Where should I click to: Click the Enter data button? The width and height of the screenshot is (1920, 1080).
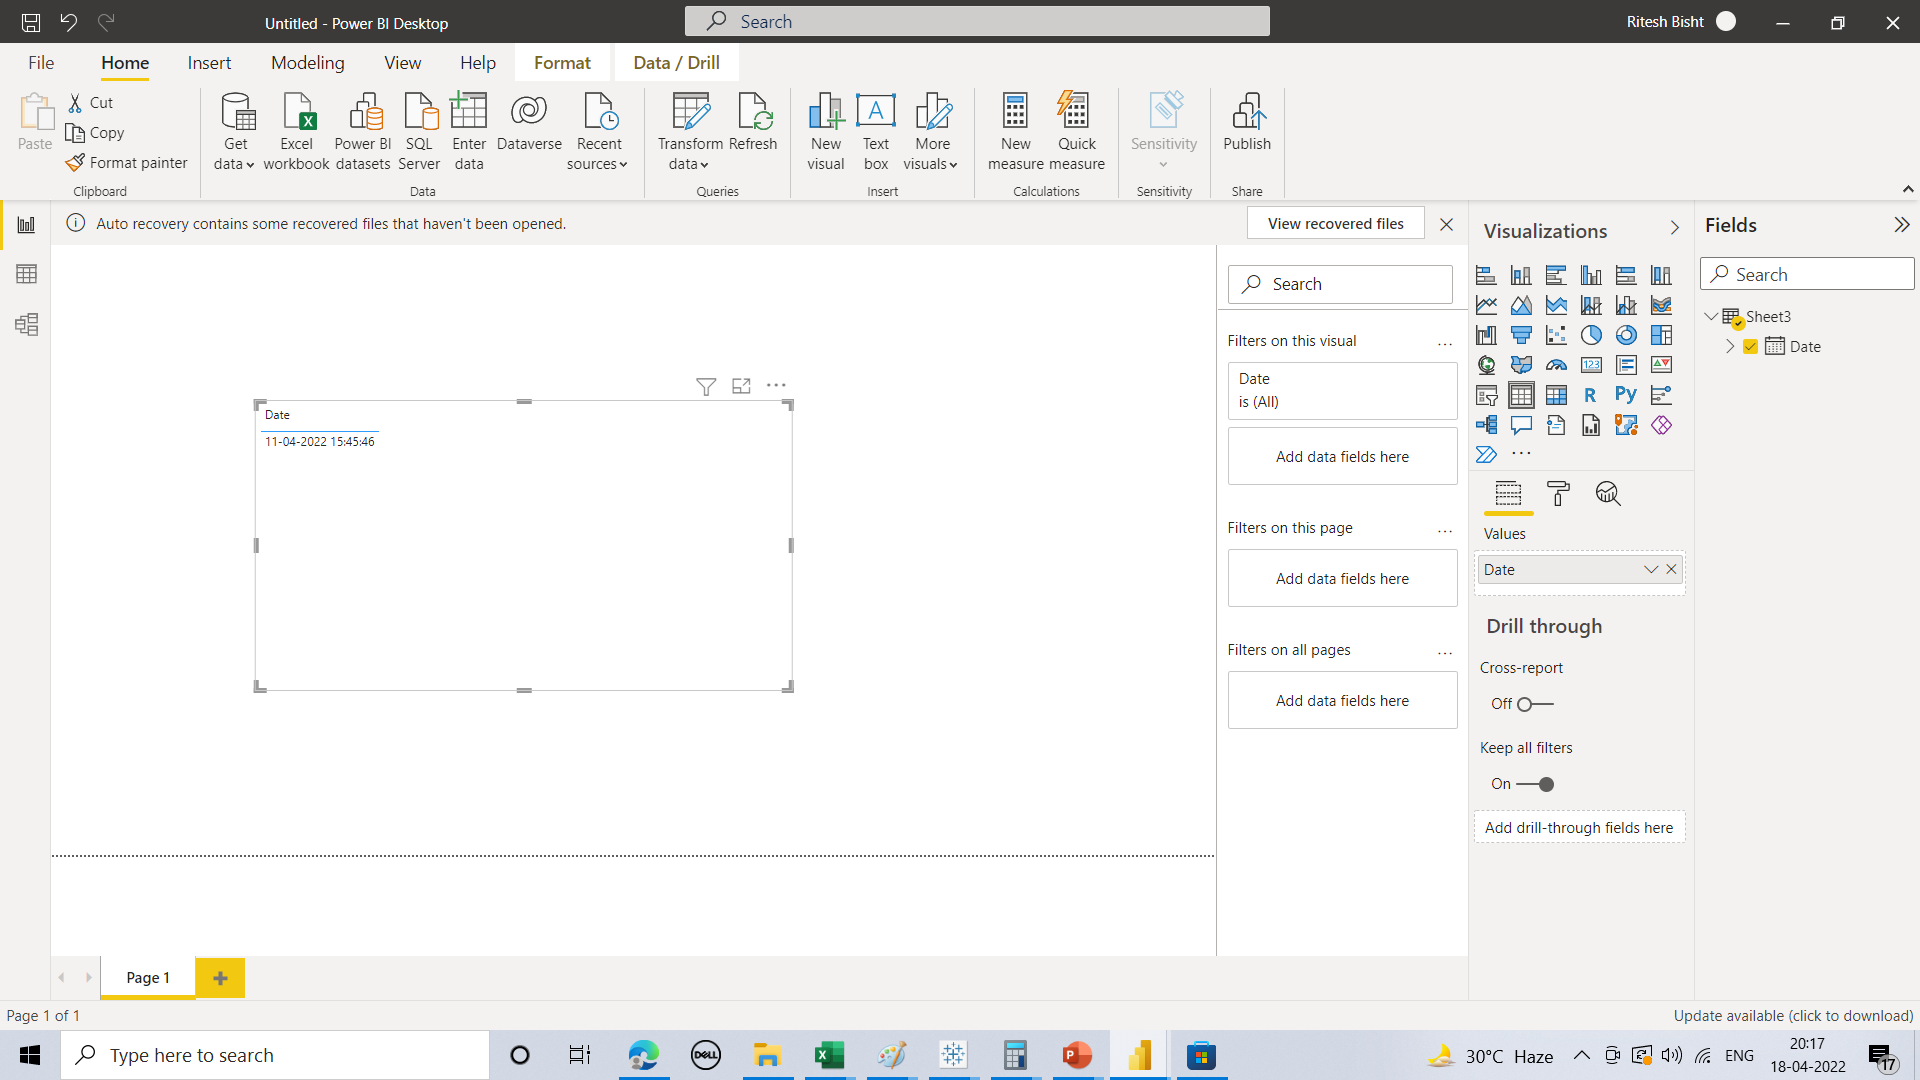(x=469, y=132)
